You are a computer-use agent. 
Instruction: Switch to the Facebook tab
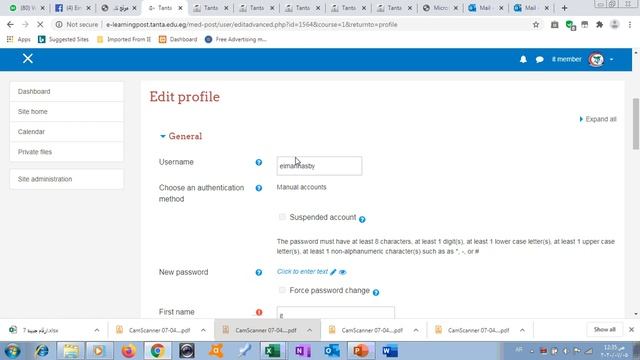tap(72, 8)
